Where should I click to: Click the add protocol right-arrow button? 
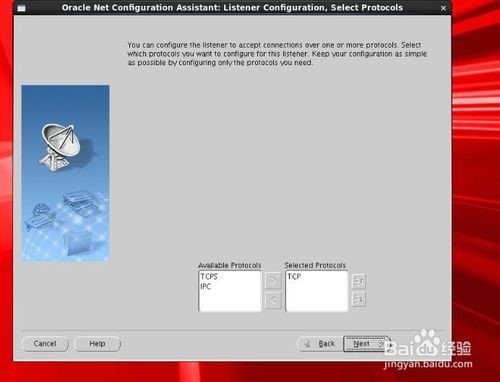coord(273,281)
